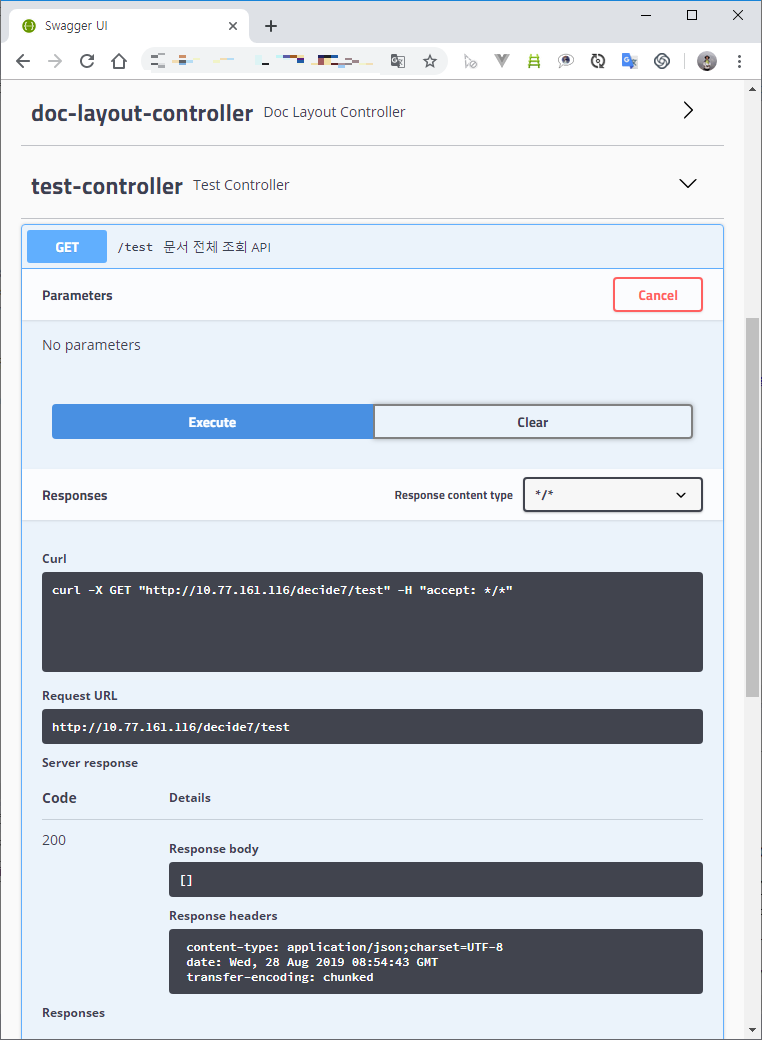The width and height of the screenshot is (762, 1040).
Task: Click the curl command text box
Action: [x=372, y=622]
